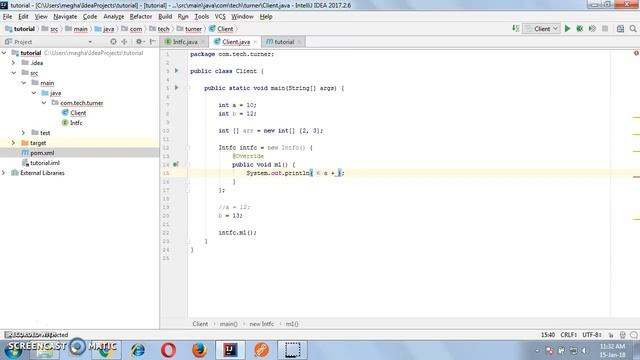Click the Stop process square icon
The width and height of the screenshot is (640, 360).
click(x=605, y=29)
